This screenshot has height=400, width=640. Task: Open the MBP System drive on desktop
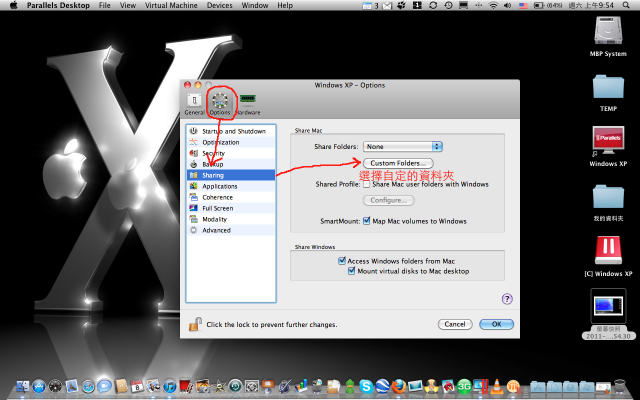pyautogui.click(x=608, y=37)
